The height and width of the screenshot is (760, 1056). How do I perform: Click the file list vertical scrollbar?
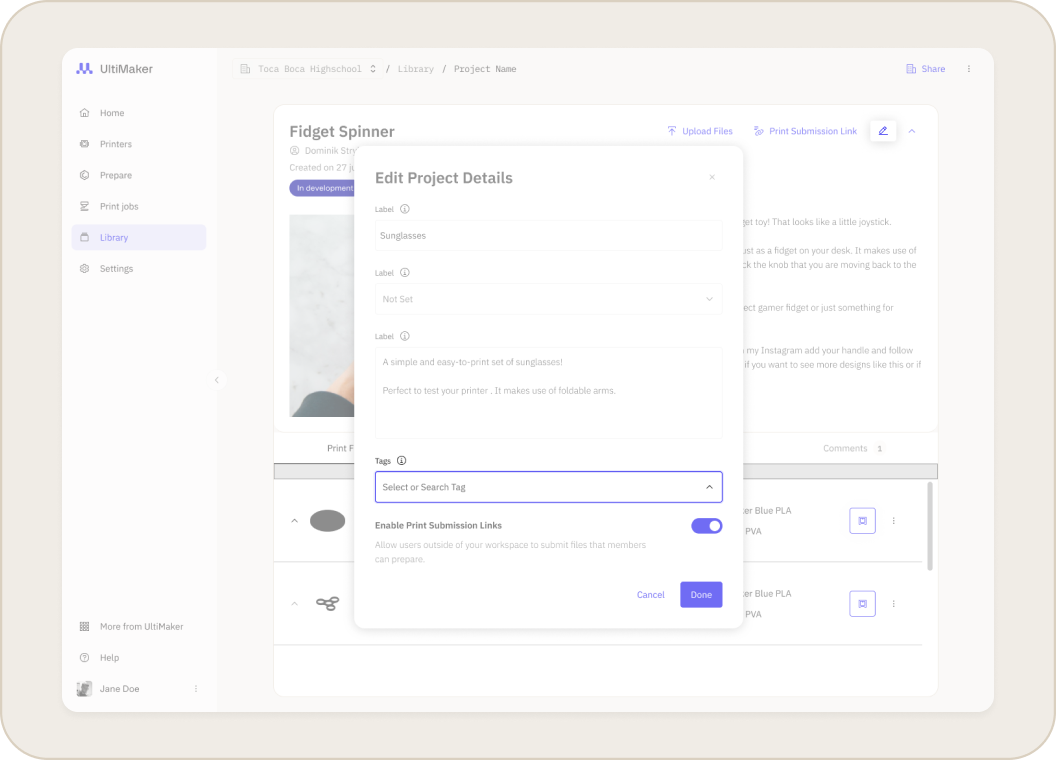click(930, 526)
